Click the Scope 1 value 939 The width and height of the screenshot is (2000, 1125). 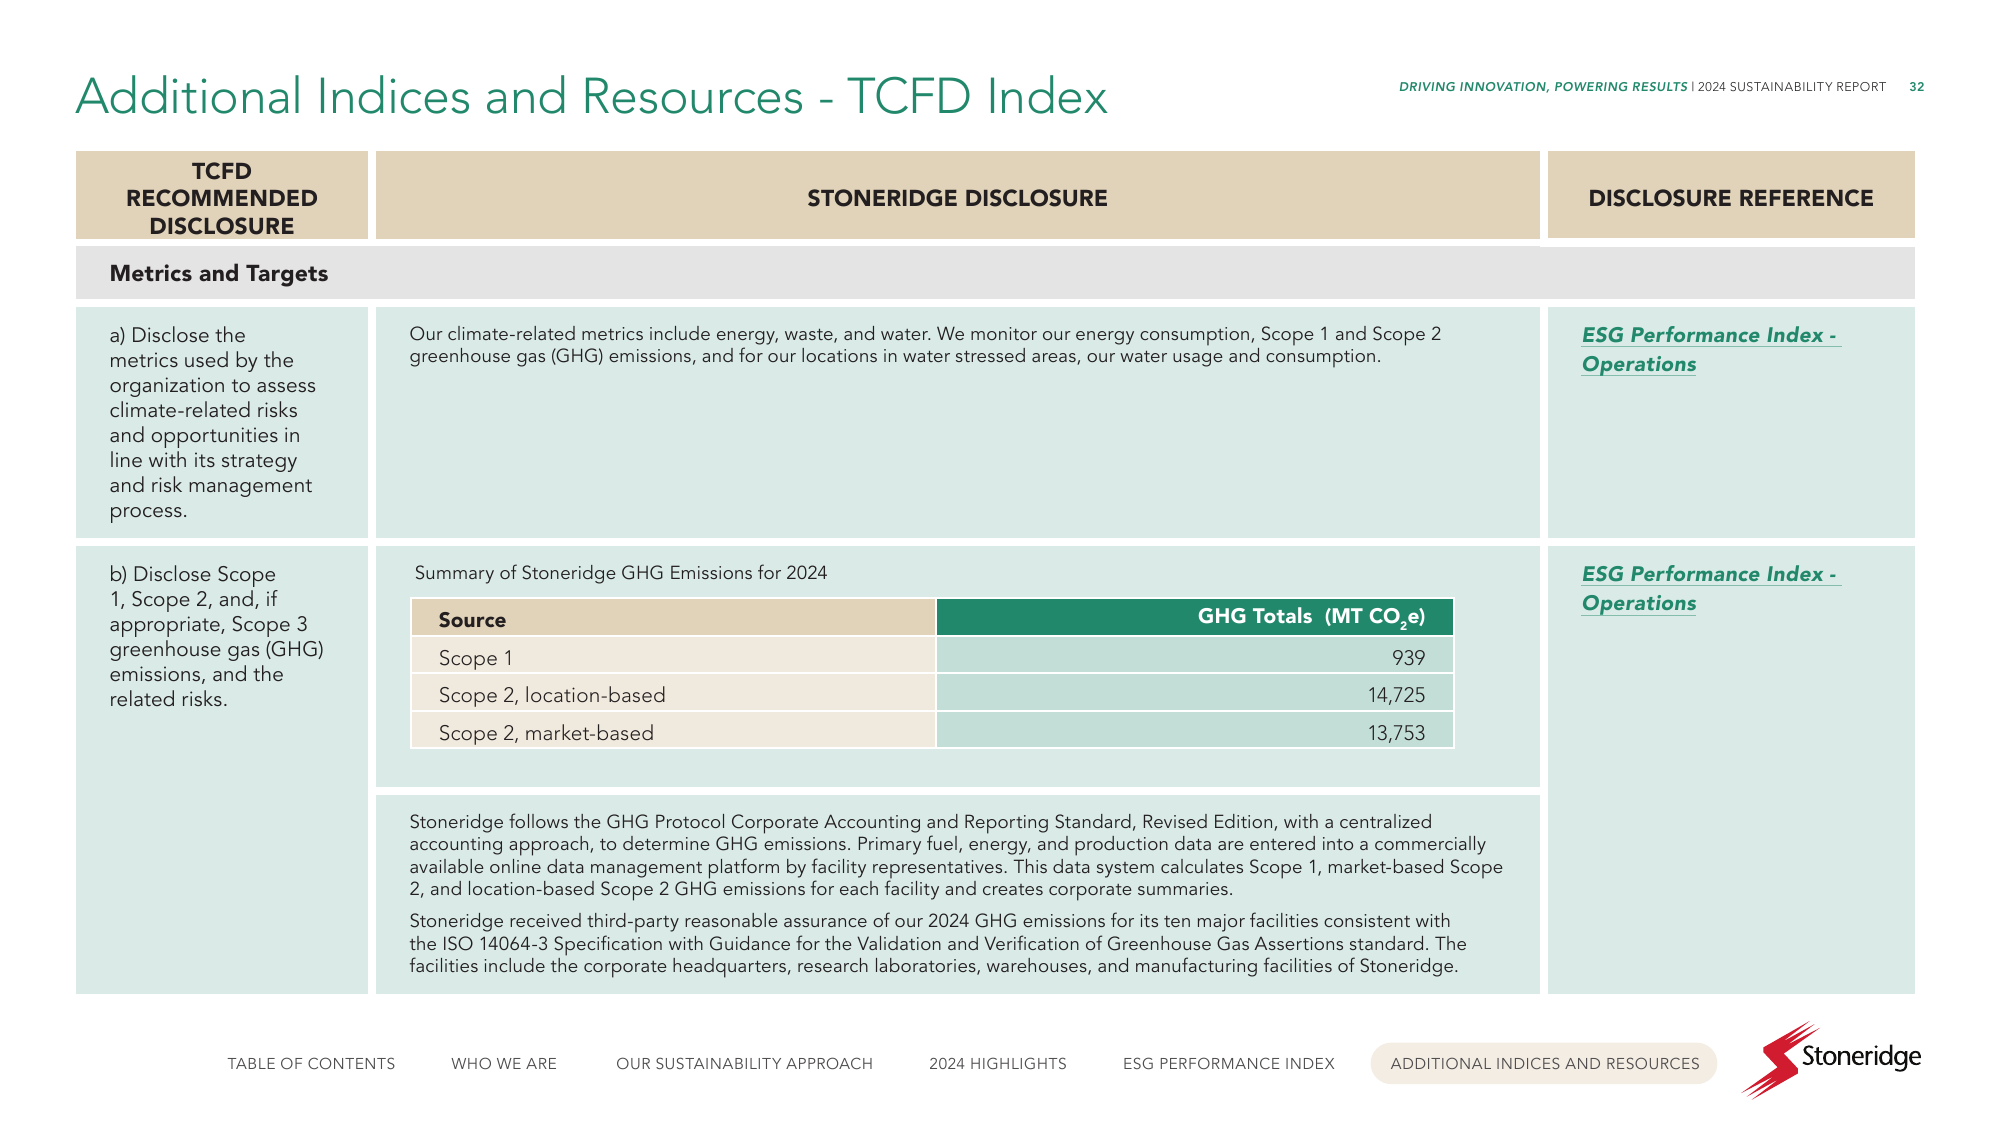coord(1408,657)
